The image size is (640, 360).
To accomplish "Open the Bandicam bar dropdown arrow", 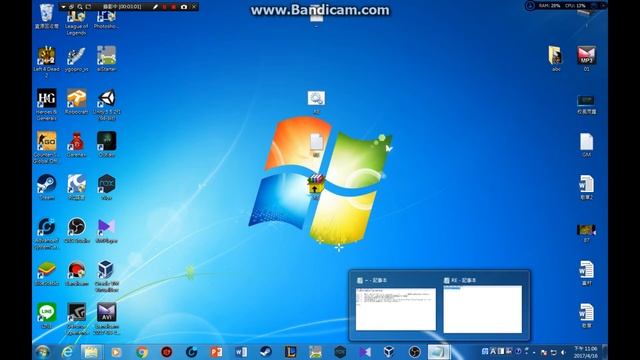I will coord(63,7).
